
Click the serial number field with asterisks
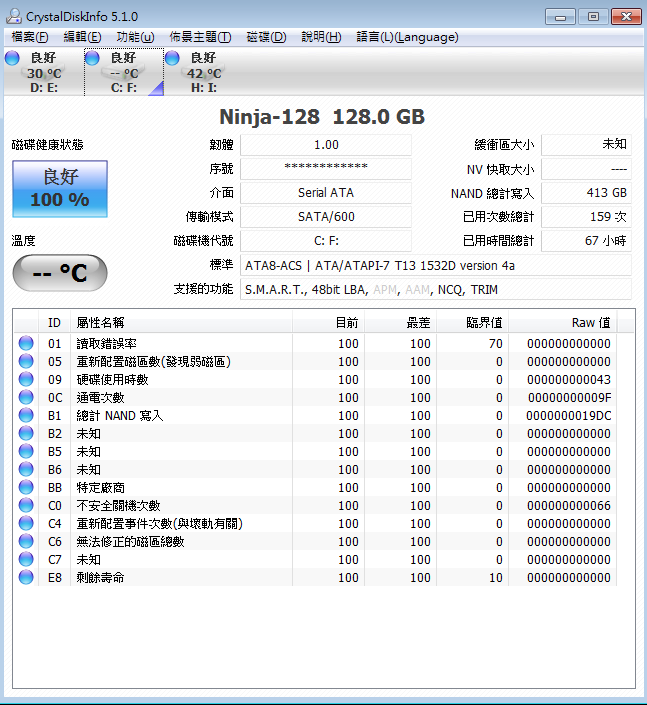pyautogui.click(x=326, y=169)
